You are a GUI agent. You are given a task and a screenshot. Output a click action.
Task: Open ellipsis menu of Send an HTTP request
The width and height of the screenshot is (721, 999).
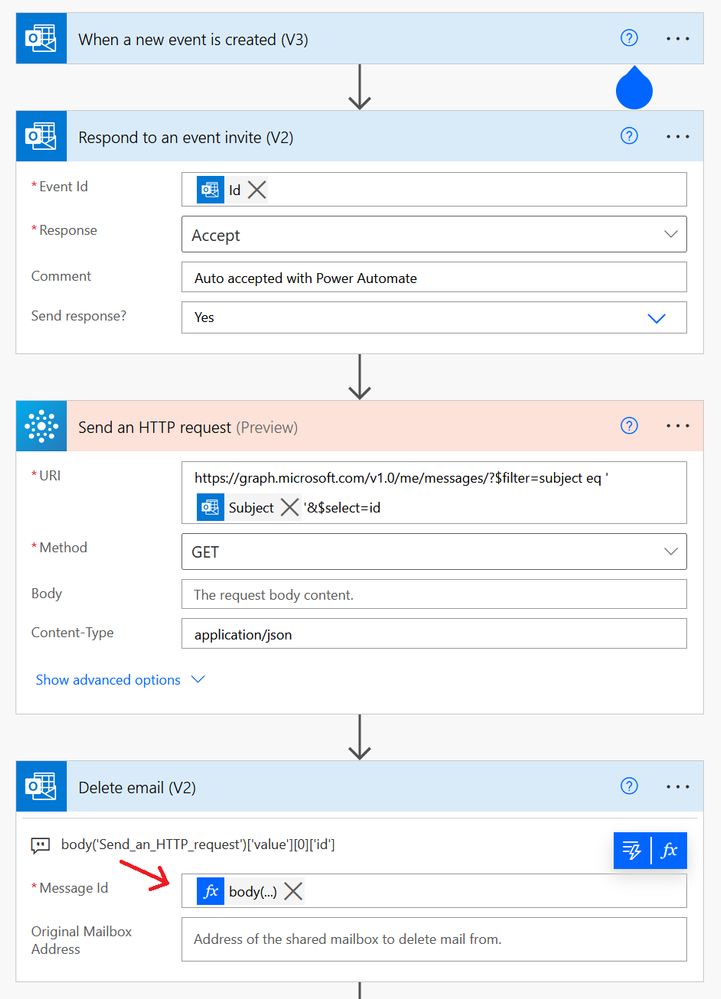click(x=677, y=426)
